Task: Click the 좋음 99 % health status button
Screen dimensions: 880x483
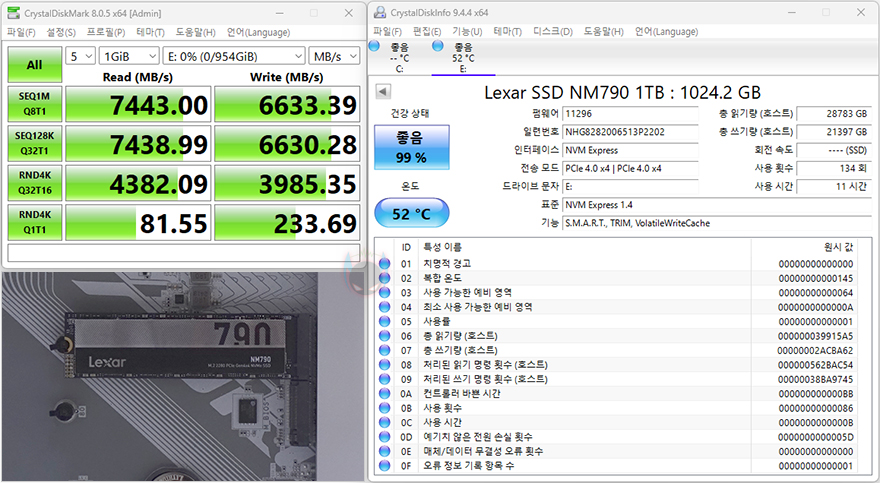Action: pos(412,147)
